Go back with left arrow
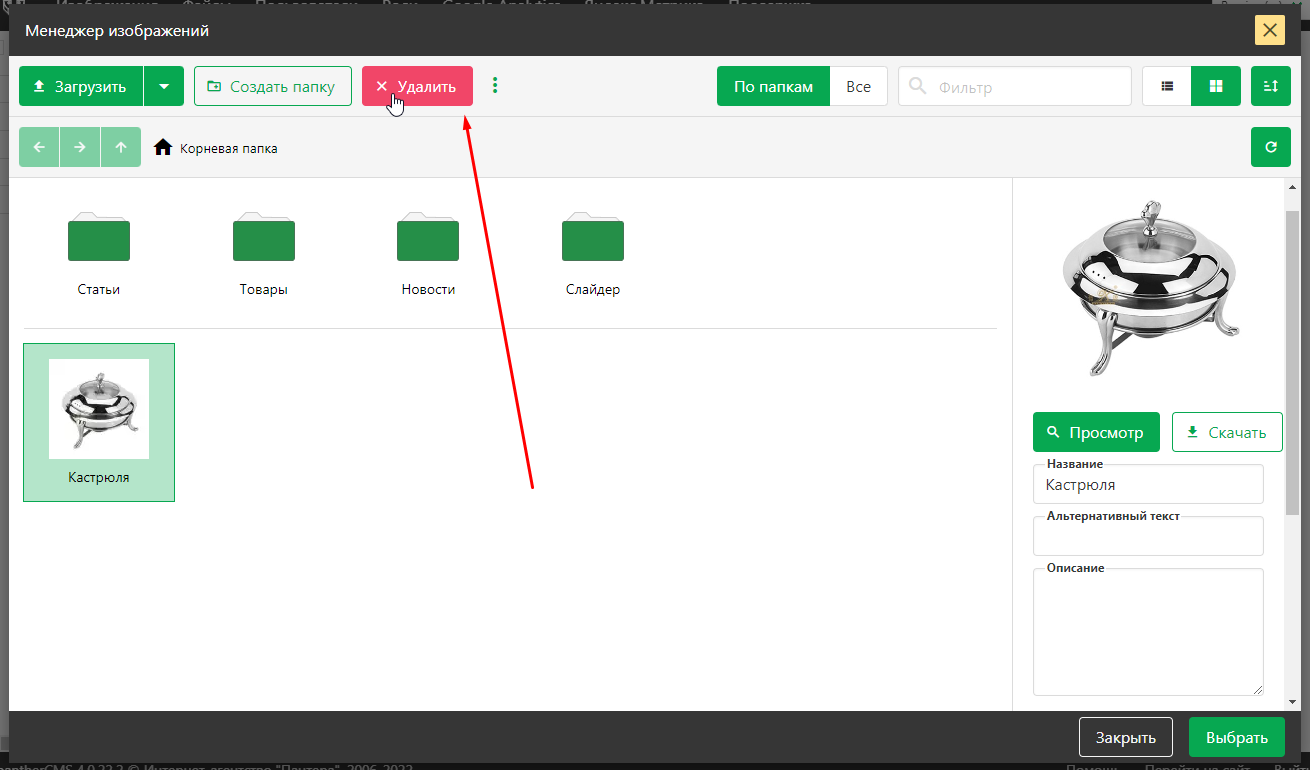 [x=39, y=147]
